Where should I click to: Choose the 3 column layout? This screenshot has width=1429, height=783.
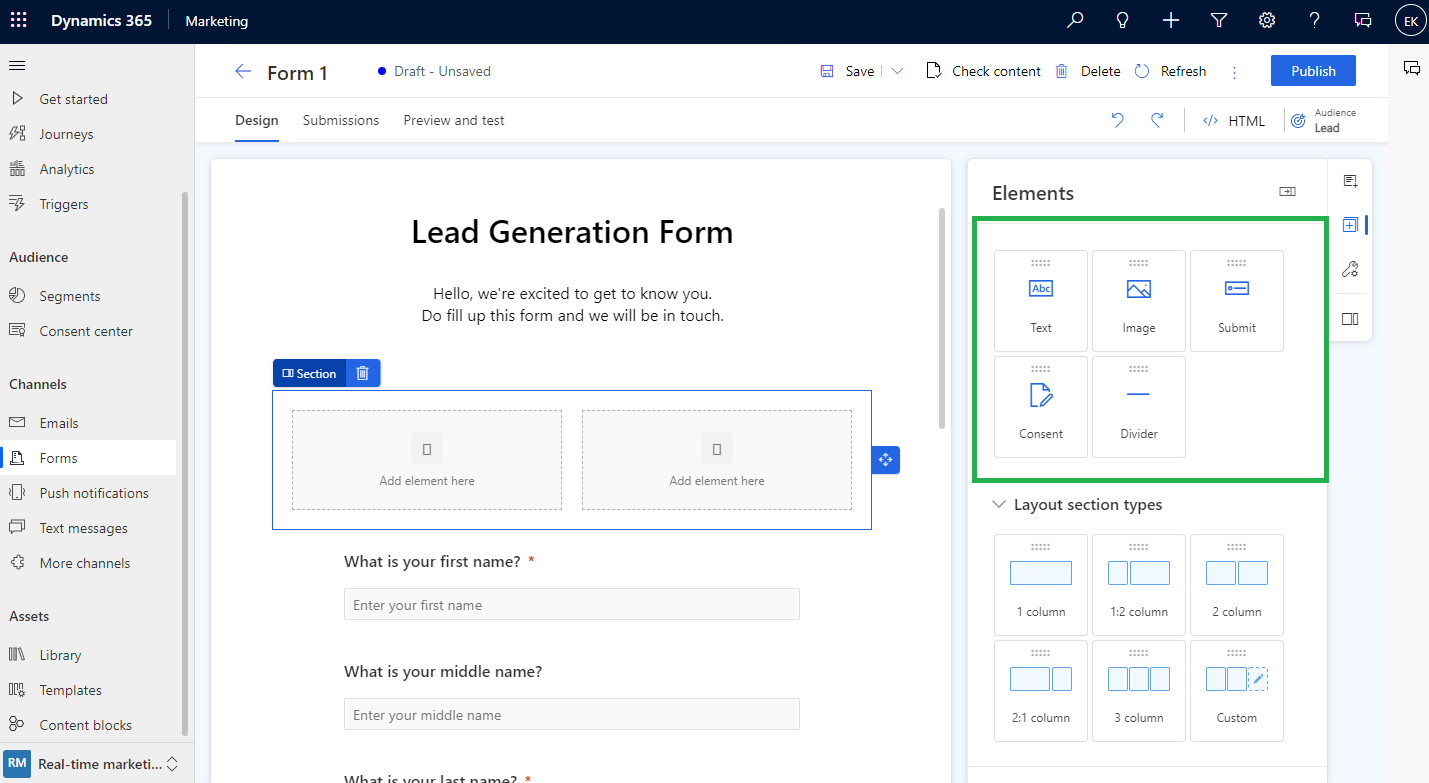point(1139,691)
